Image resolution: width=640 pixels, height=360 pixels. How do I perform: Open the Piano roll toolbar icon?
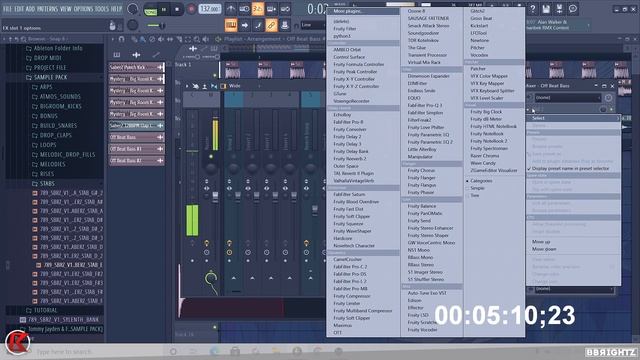click(231, 25)
